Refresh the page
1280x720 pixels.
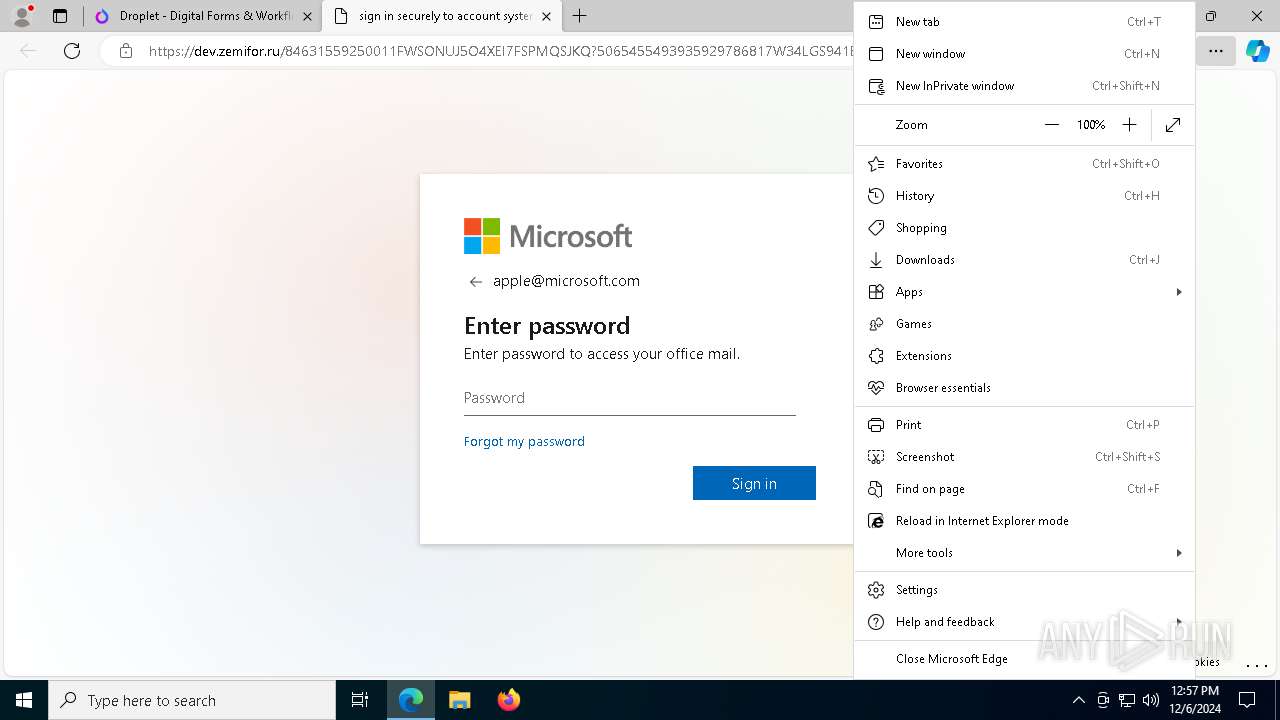(x=72, y=51)
